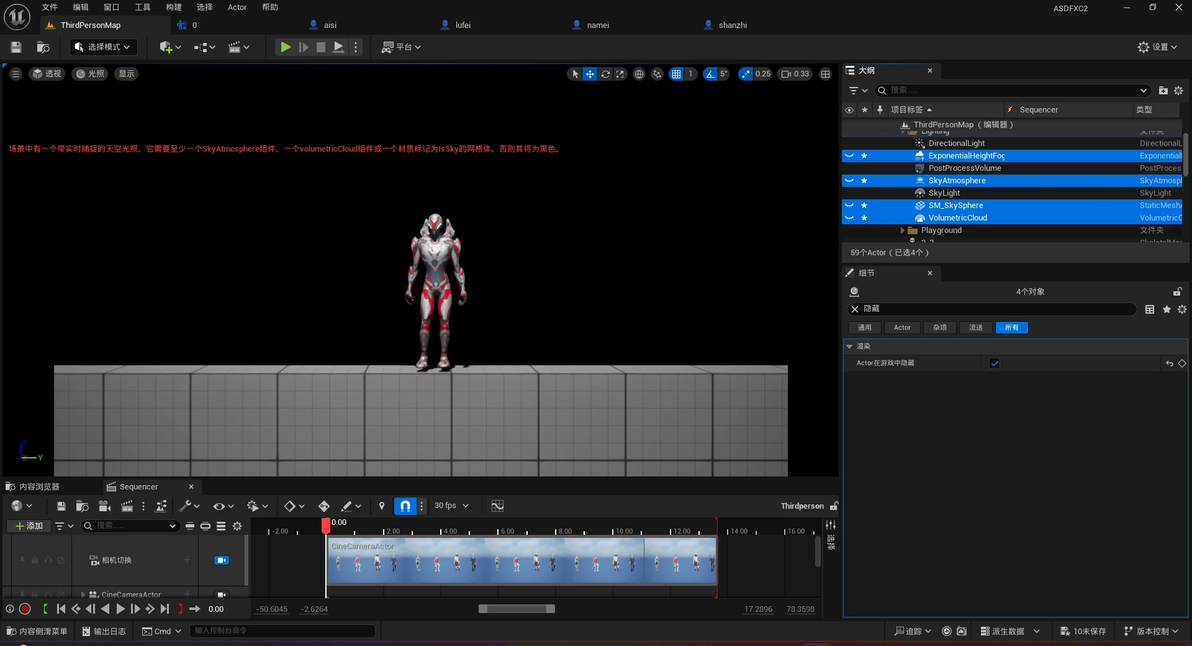Image resolution: width=1192 pixels, height=646 pixels.
Task: Open the 构建 menu
Action: (174, 7)
